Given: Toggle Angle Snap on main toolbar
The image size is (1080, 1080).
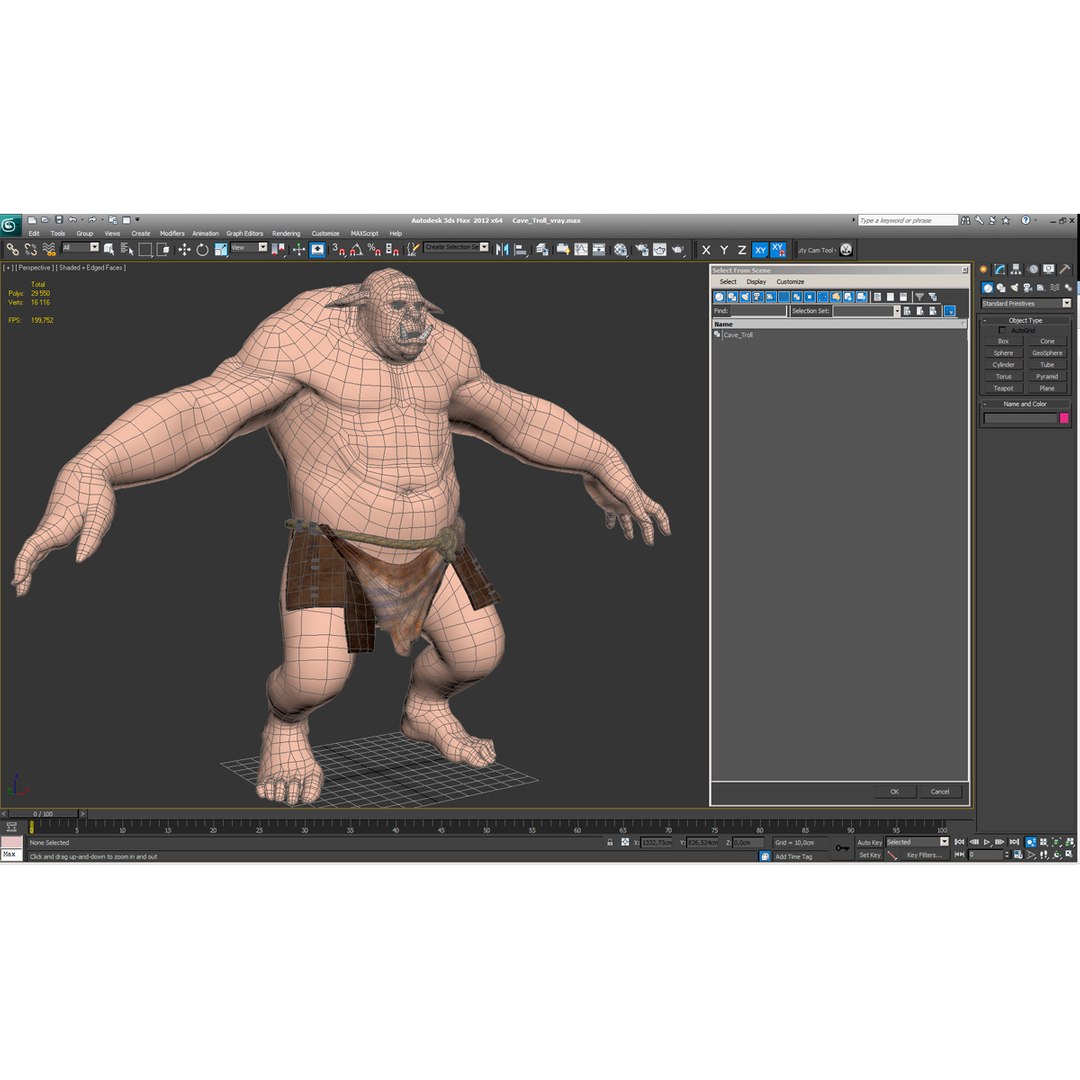Looking at the screenshot, I should tap(356, 249).
